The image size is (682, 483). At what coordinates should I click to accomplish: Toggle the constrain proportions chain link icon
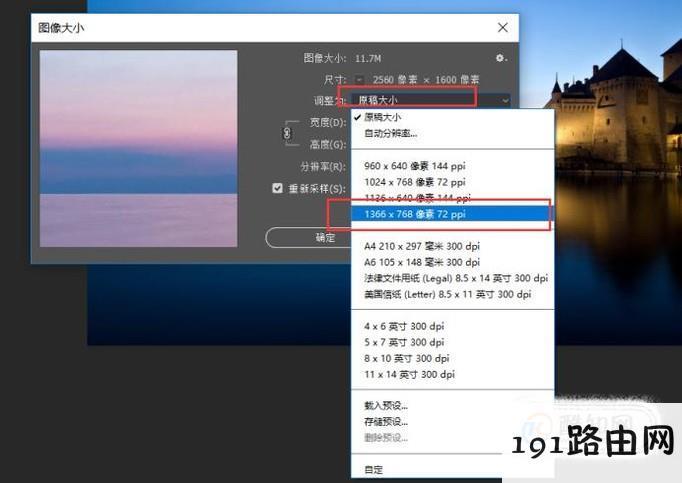click(x=287, y=133)
